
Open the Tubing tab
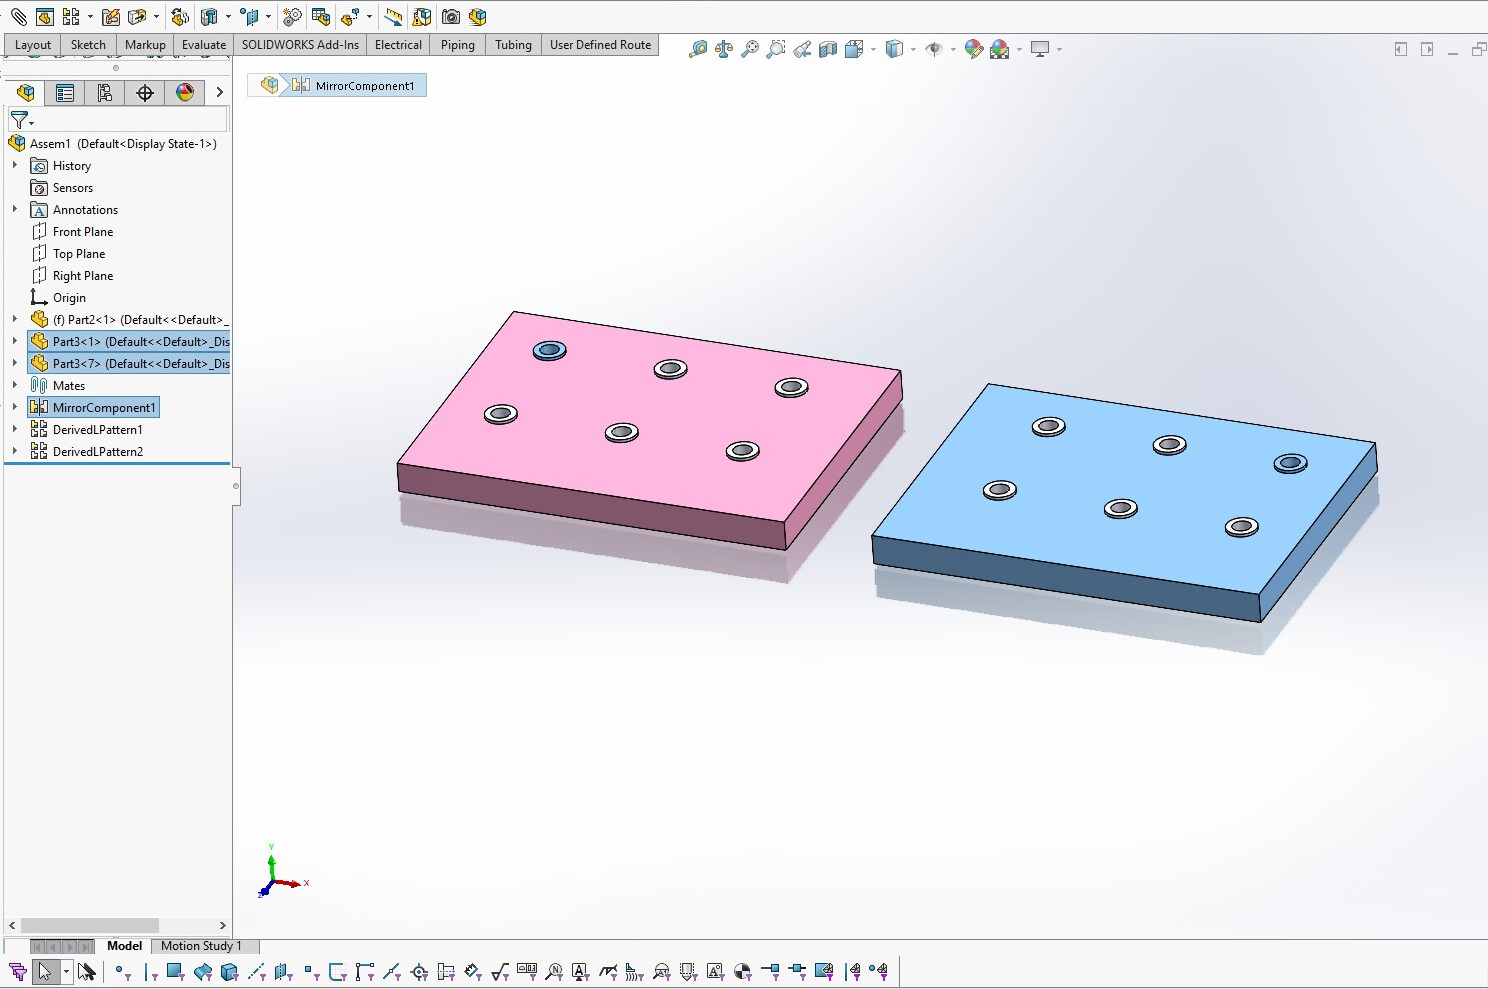point(513,45)
